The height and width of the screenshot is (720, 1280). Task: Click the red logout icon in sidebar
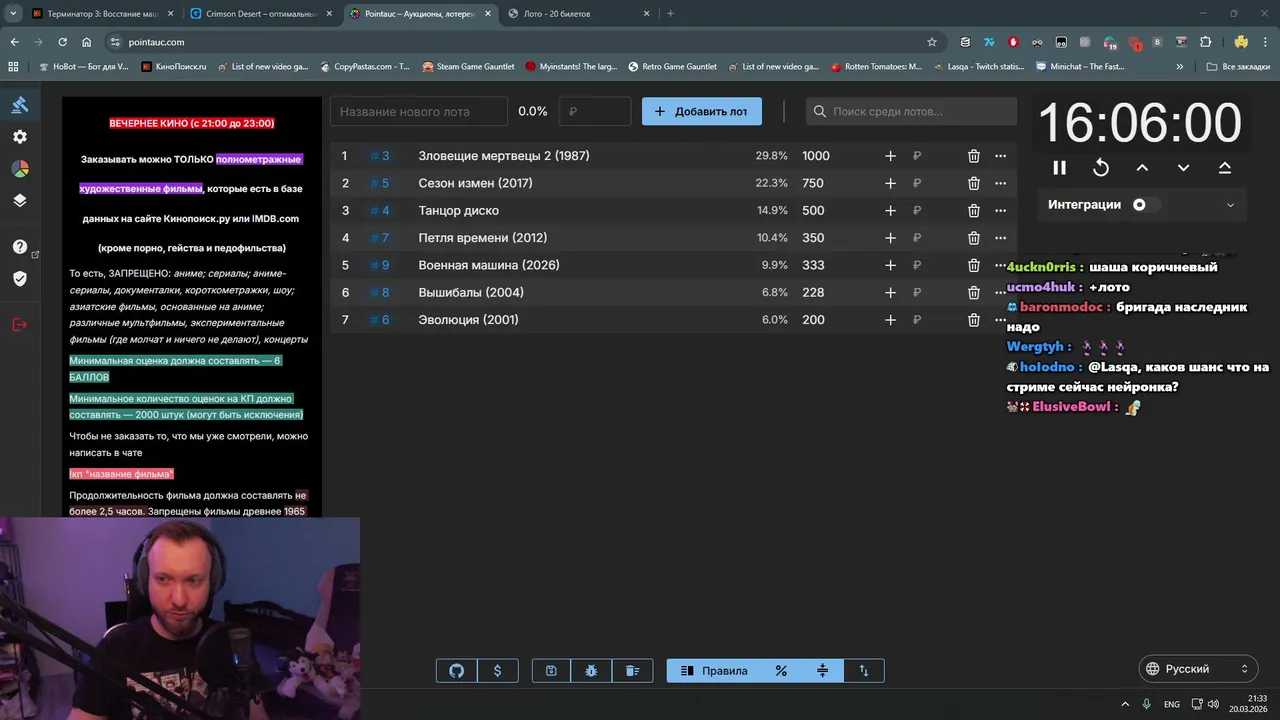20,324
